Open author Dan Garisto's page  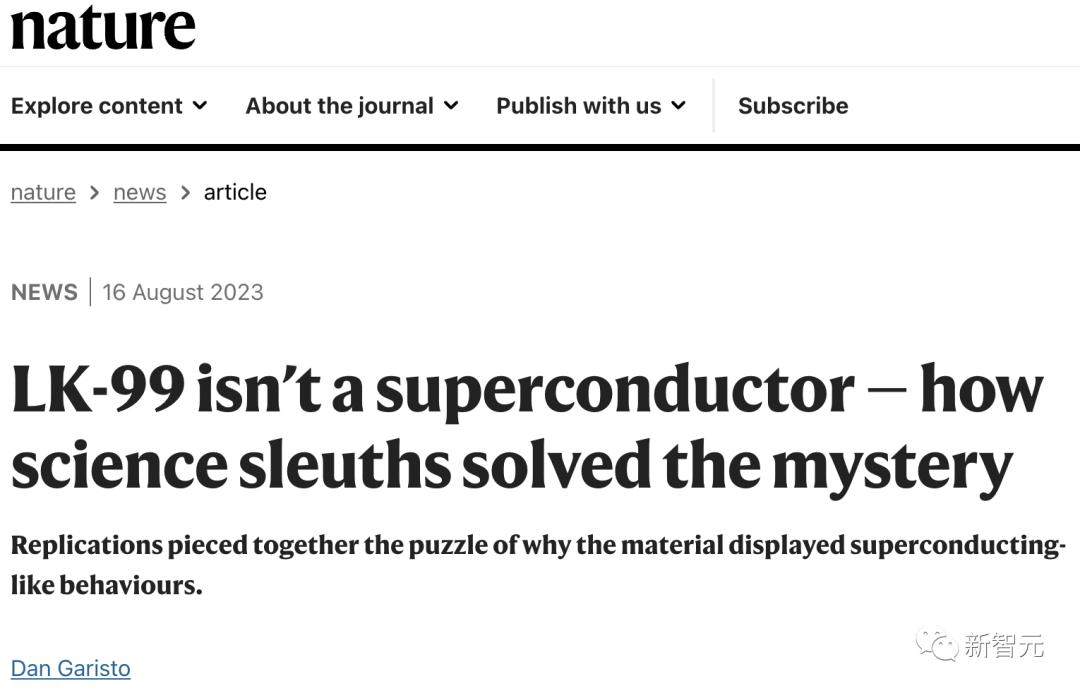tap(71, 668)
